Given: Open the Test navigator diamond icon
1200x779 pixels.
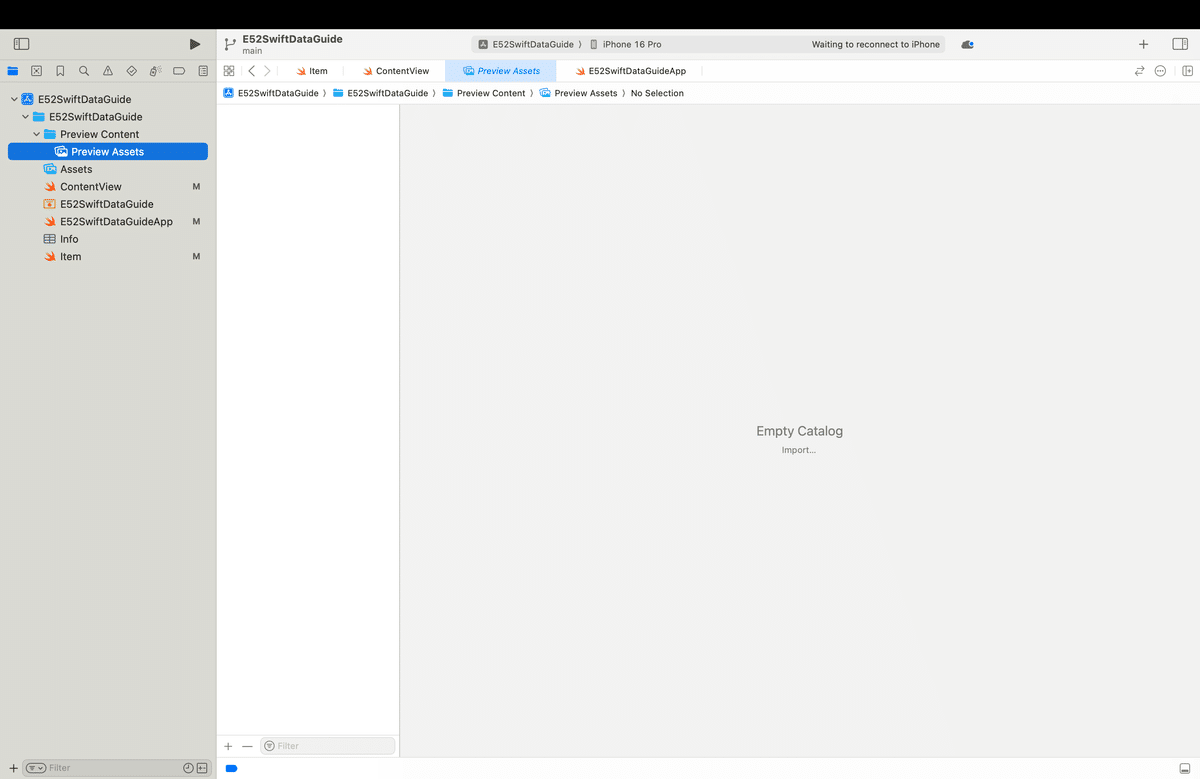Looking at the screenshot, I should [131, 71].
